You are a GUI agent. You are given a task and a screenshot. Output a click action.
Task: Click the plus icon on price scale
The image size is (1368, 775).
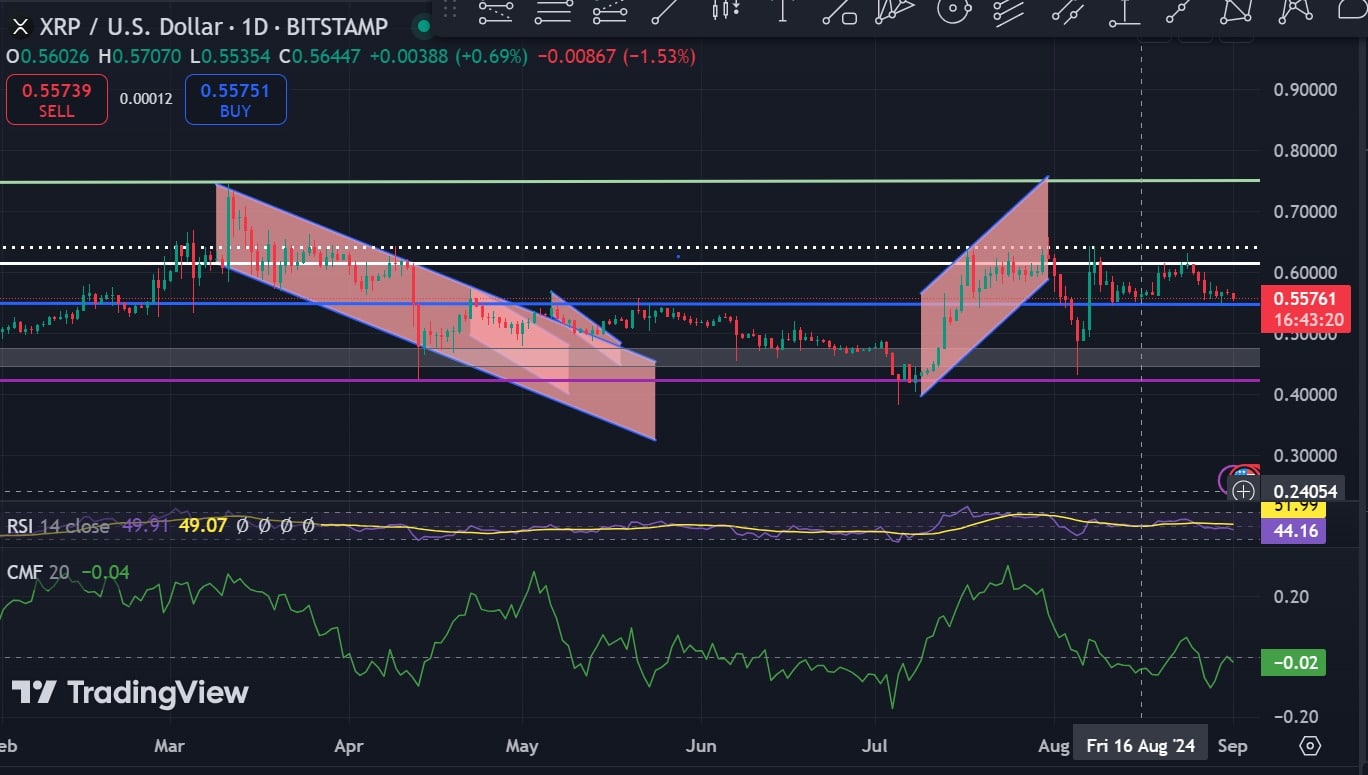[1243, 491]
